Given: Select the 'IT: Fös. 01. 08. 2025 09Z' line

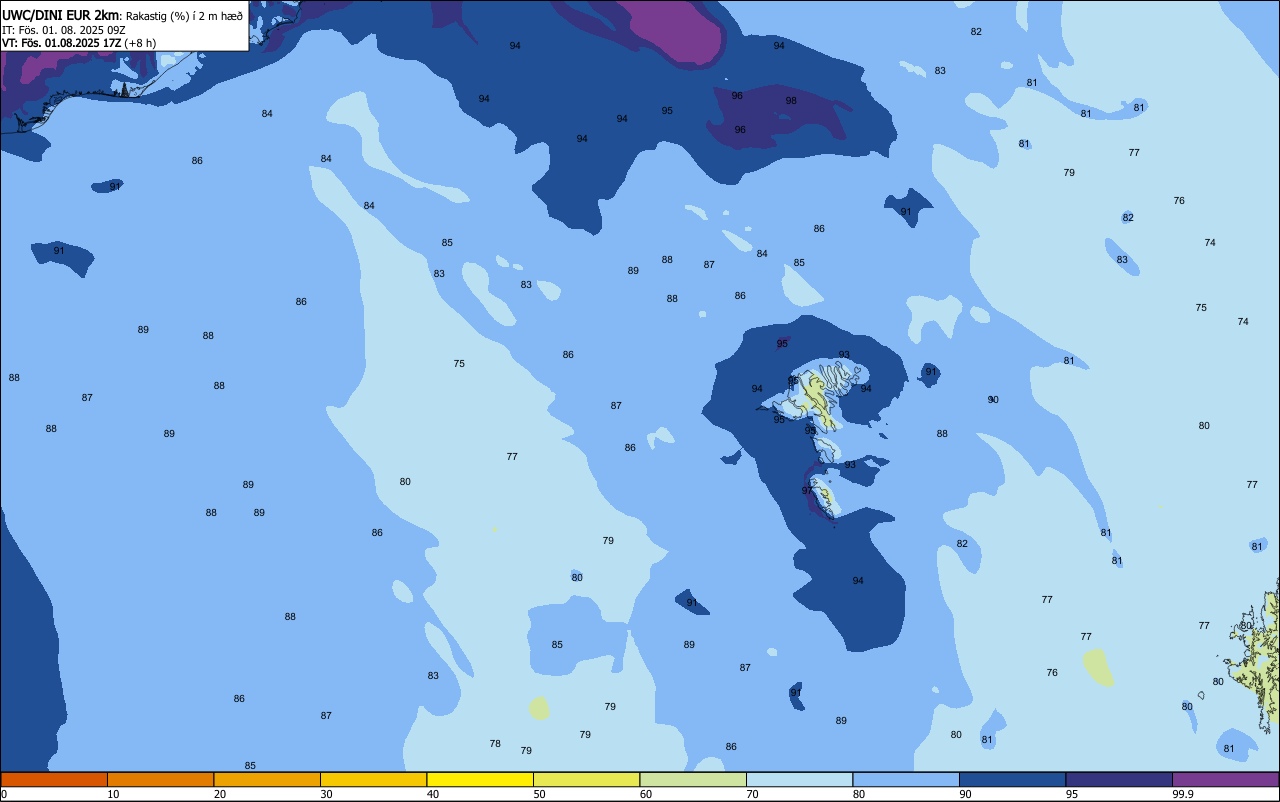Looking at the screenshot, I should (63, 29).
